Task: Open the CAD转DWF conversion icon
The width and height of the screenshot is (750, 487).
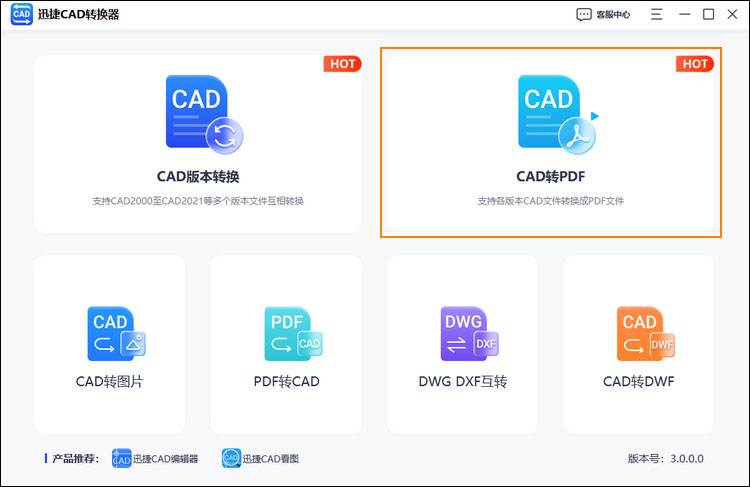Action: pos(646,333)
